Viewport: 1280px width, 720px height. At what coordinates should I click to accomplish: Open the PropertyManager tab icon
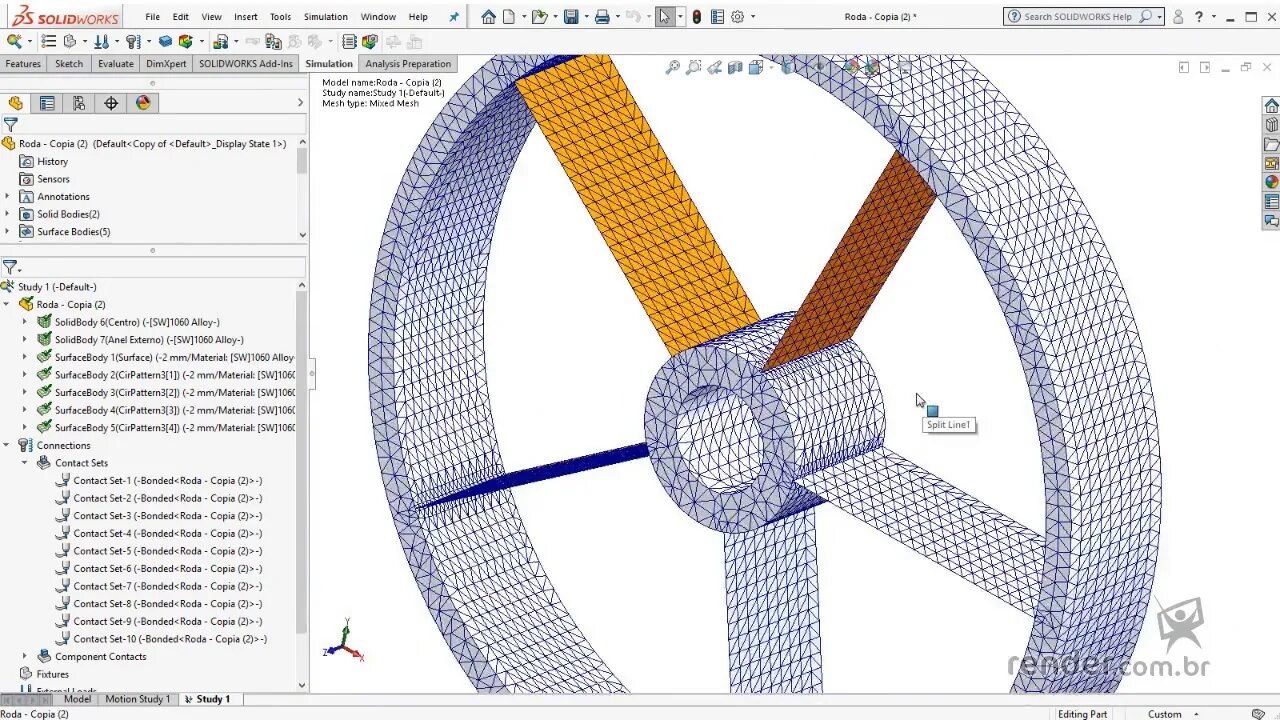47,103
